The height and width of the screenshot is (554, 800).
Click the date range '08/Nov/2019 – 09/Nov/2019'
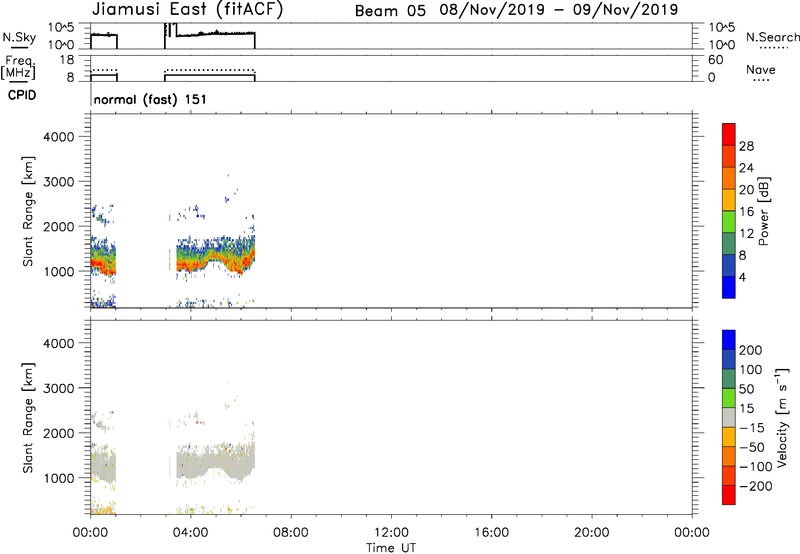(x=559, y=10)
